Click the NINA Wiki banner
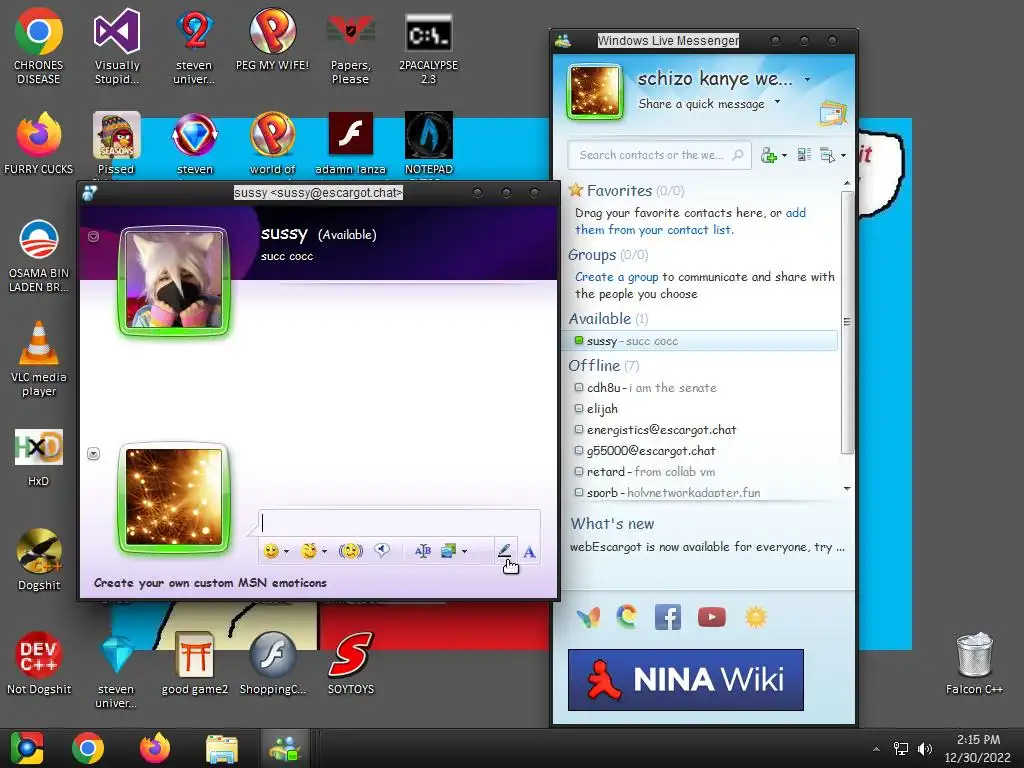Viewport: 1024px width, 768px height. click(686, 680)
